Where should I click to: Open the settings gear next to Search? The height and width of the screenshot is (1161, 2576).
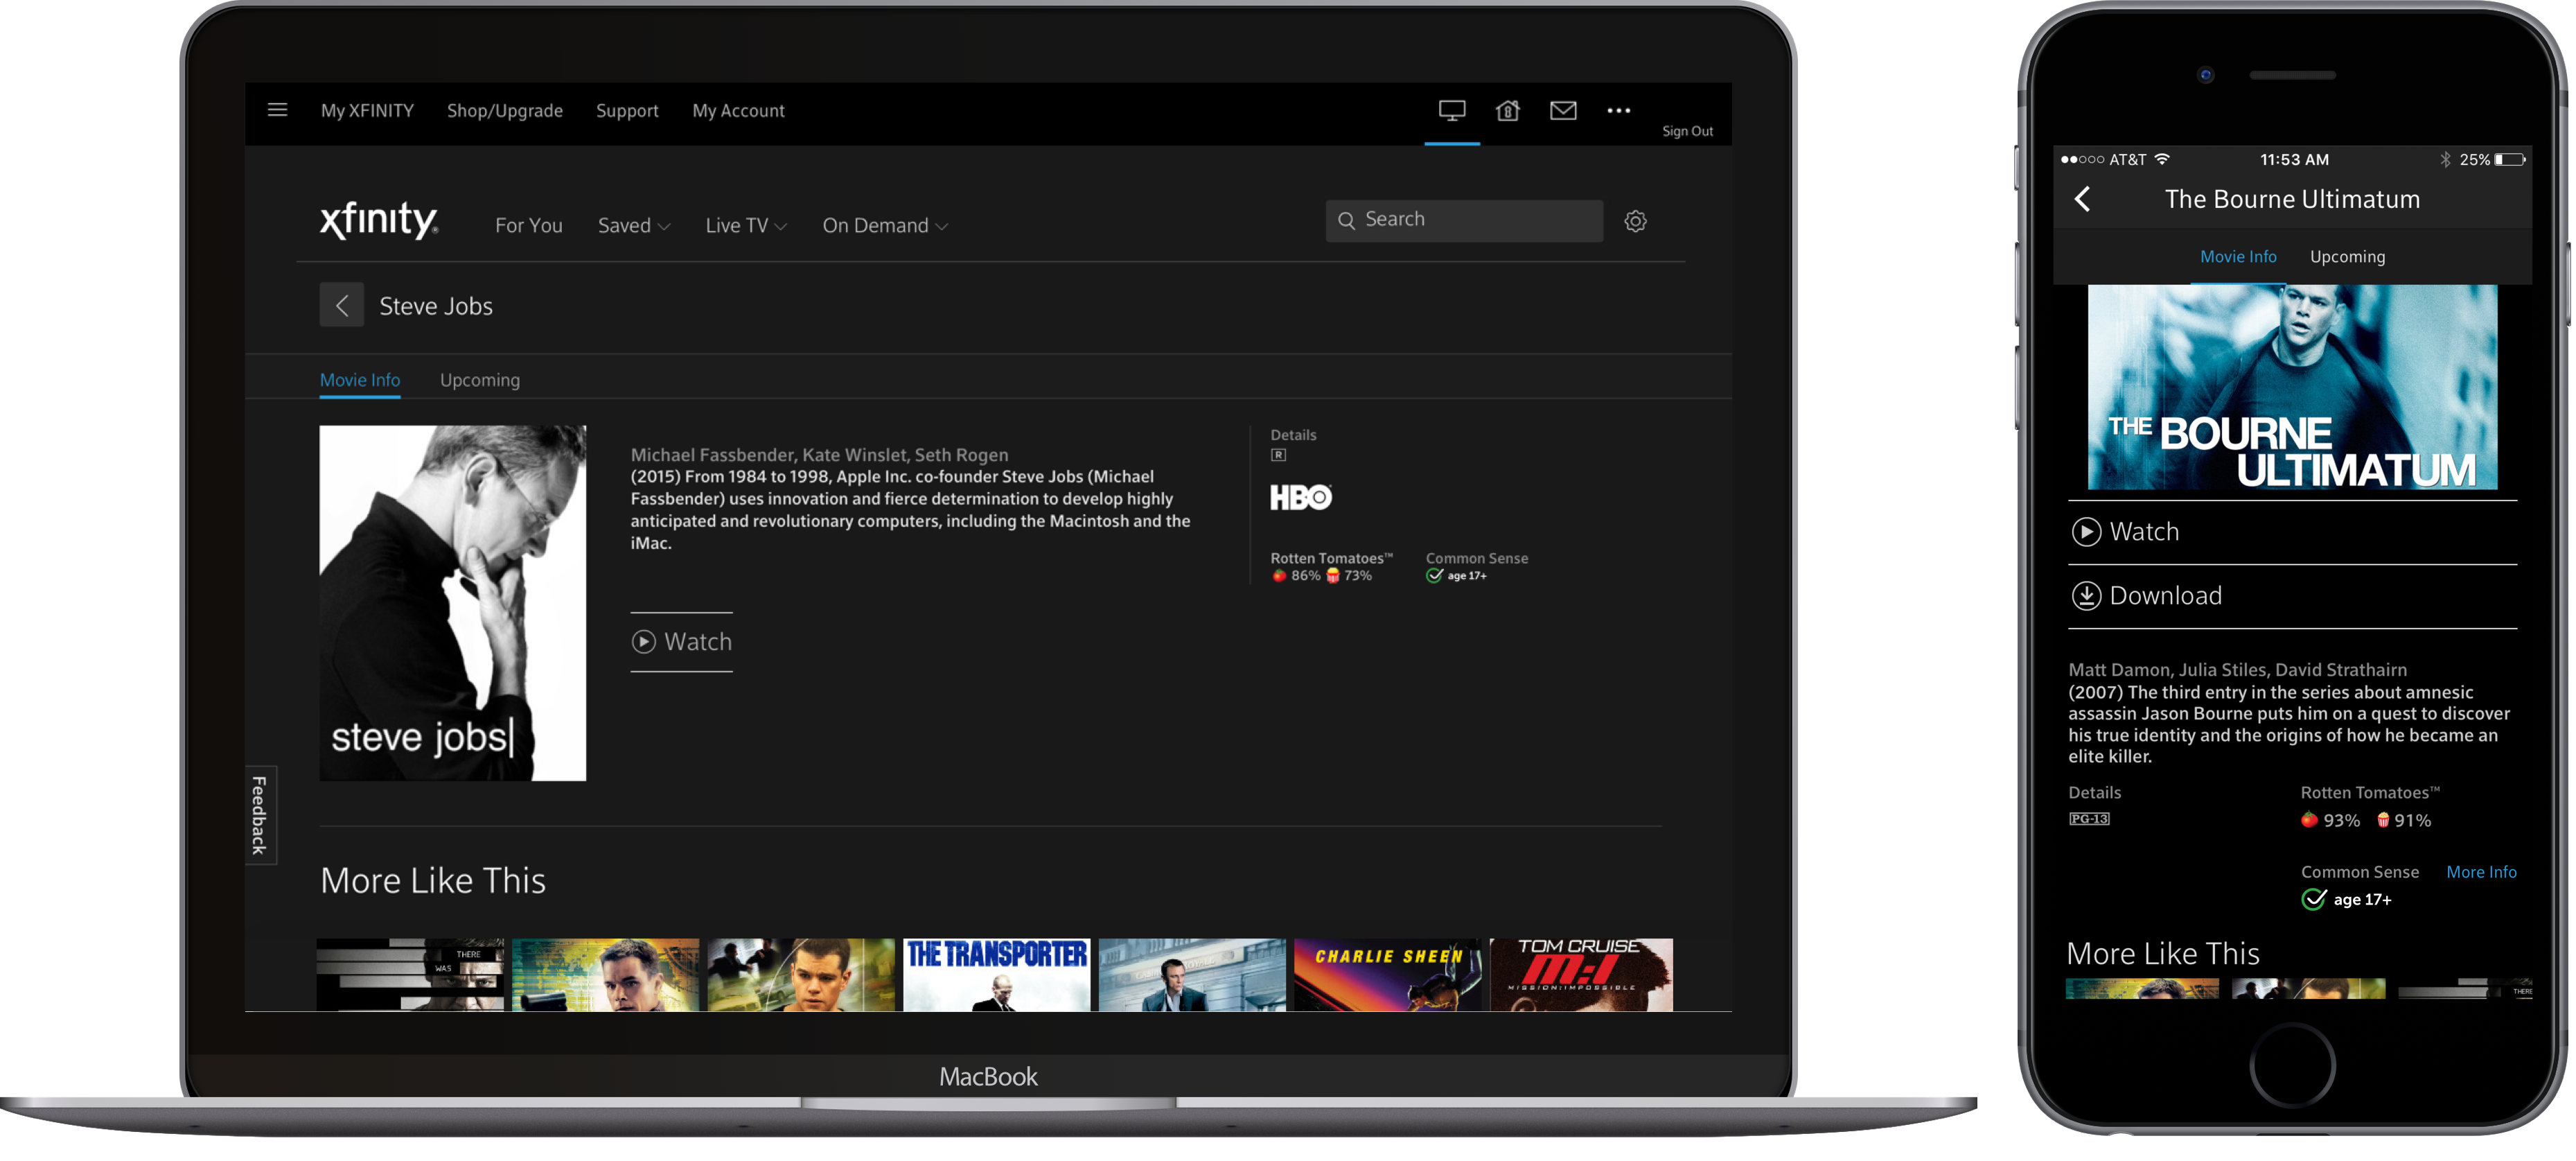point(1634,221)
